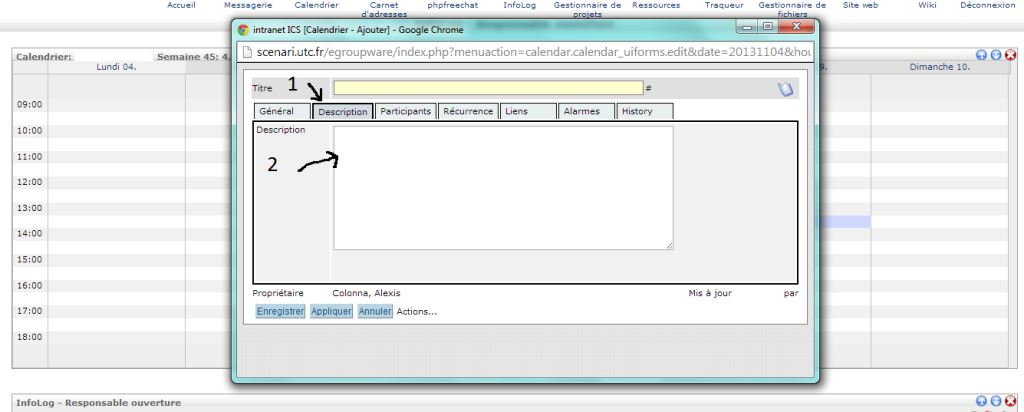Click the 18:00 time row label

click(29, 337)
